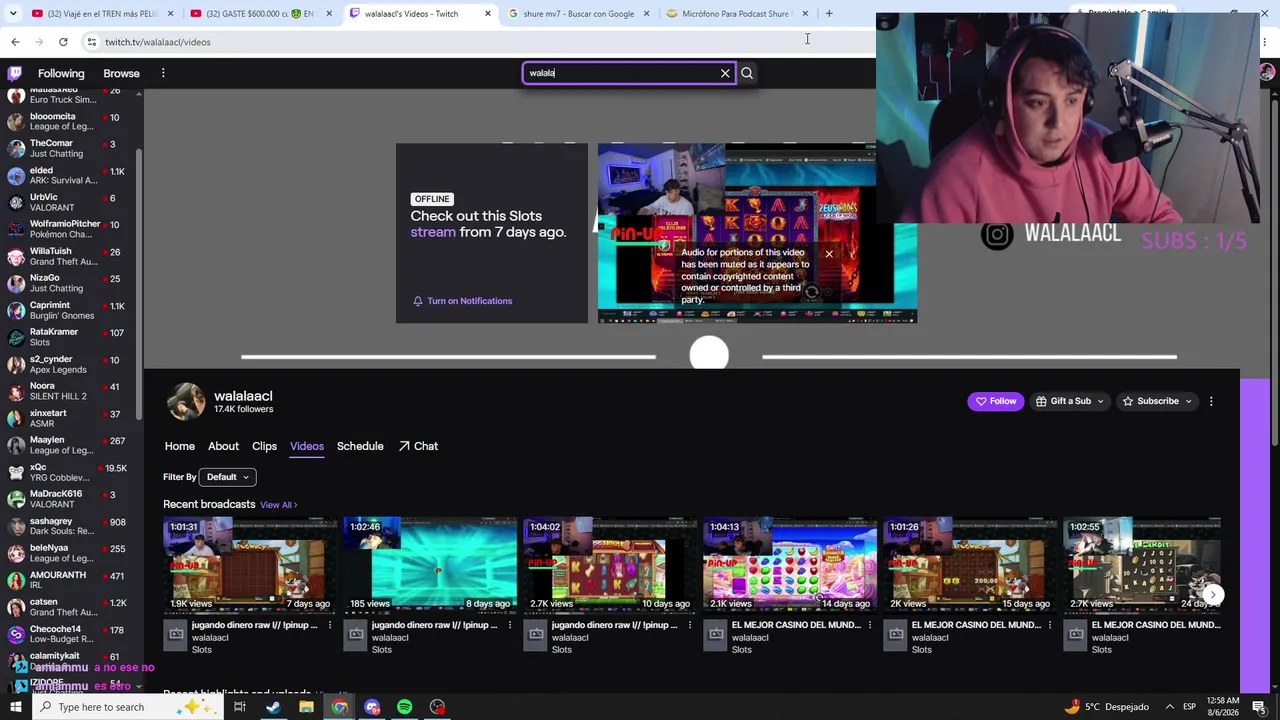Show next recent broadcasts with the arrow

pyautogui.click(x=1212, y=594)
